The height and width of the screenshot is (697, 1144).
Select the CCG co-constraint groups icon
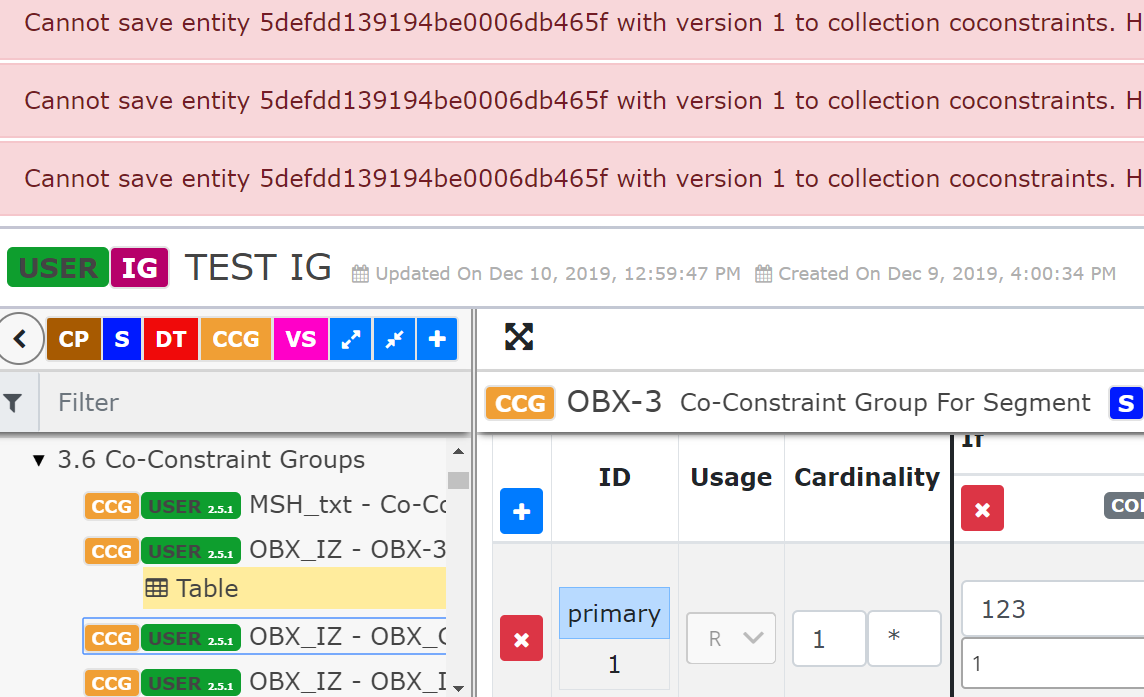(x=235, y=338)
